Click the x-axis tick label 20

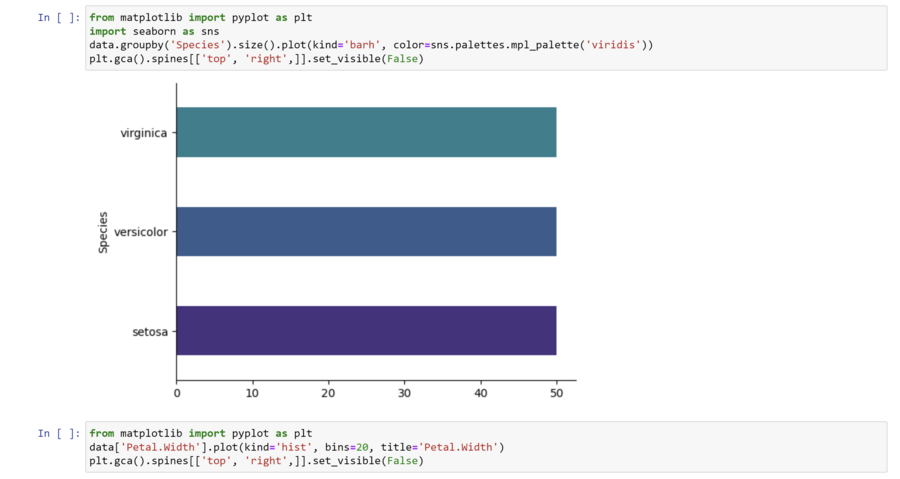328,393
